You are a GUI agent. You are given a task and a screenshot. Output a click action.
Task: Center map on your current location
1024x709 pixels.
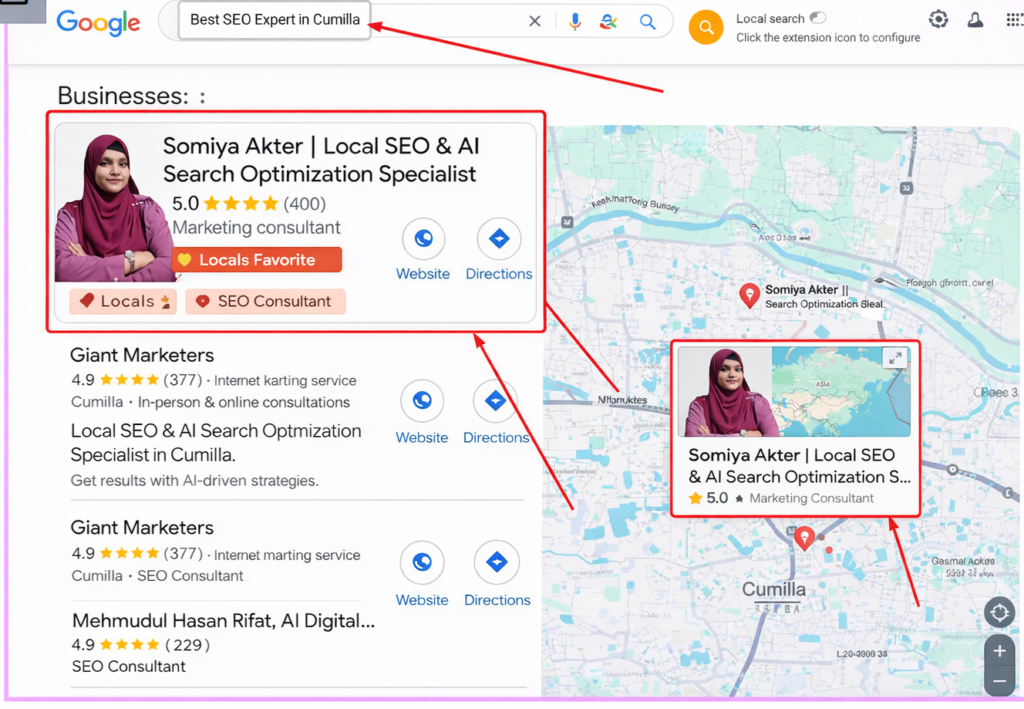(x=999, y=612)
